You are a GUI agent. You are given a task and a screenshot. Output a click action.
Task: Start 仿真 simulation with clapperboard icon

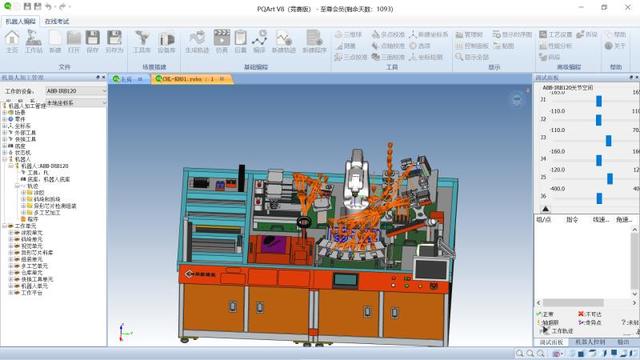point(222,42)
